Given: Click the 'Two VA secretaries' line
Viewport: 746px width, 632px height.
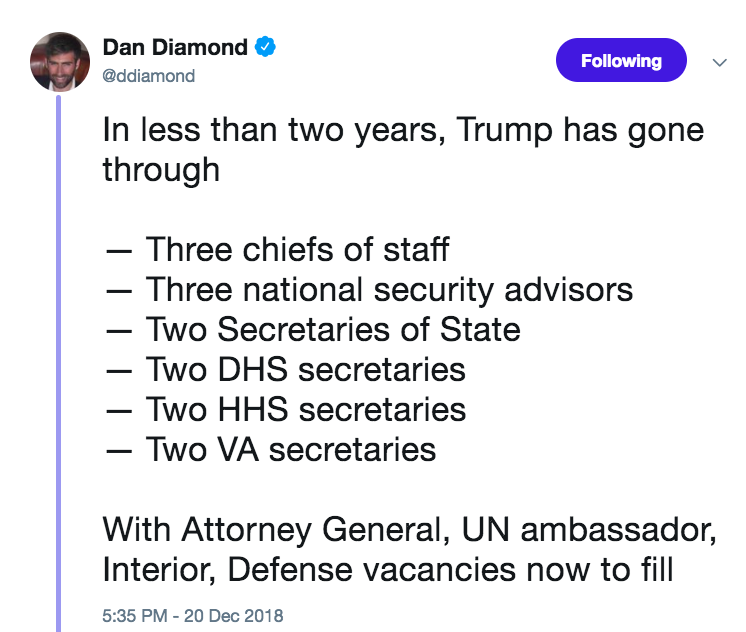Looking at the screenshot, I should tap(271, 449).
